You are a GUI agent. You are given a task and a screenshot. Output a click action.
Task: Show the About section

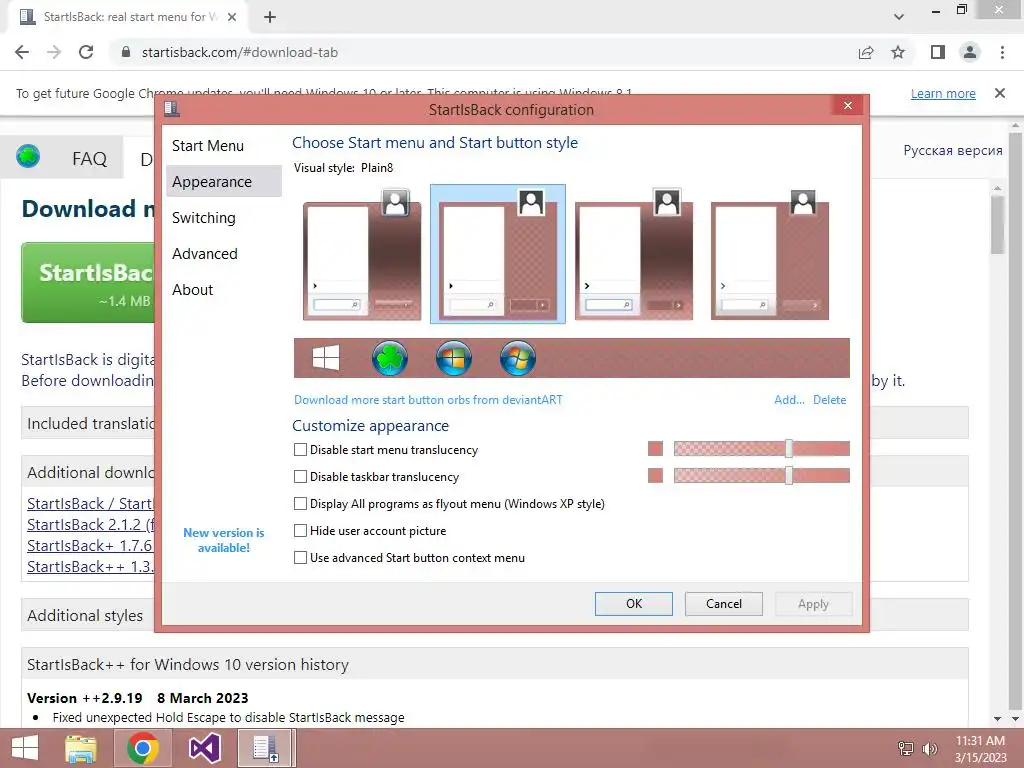(223, 289)
